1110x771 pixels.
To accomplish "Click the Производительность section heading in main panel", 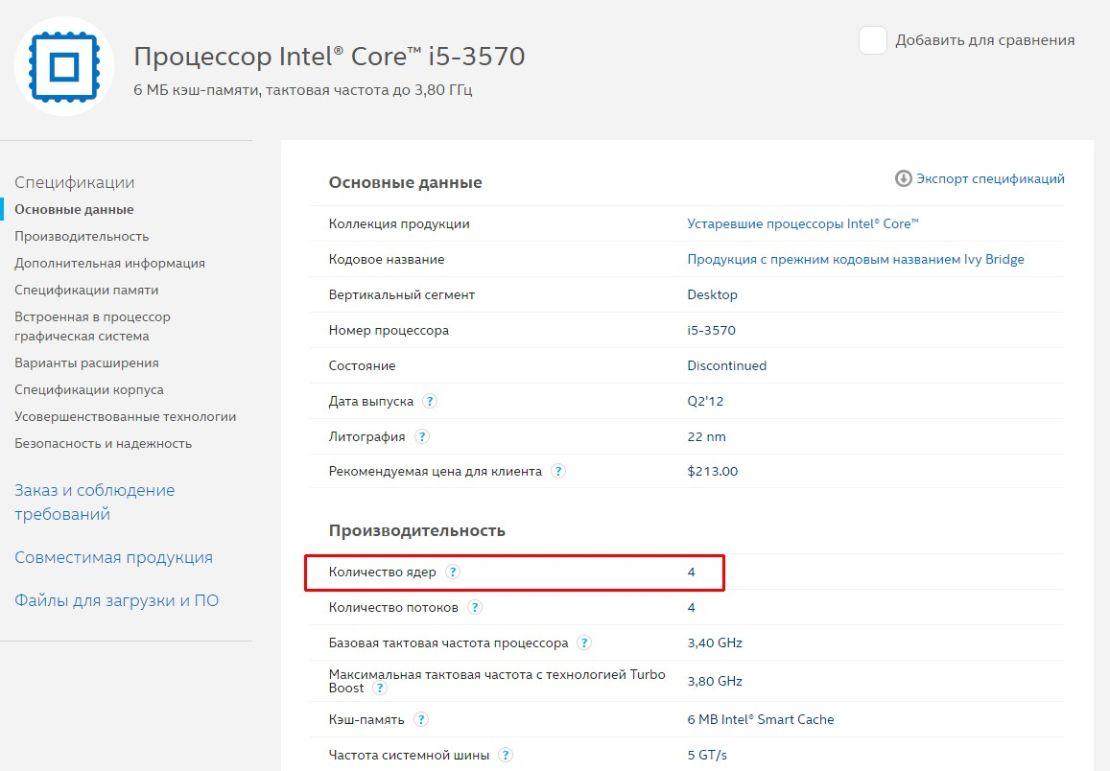I will (x=417, y=530).
